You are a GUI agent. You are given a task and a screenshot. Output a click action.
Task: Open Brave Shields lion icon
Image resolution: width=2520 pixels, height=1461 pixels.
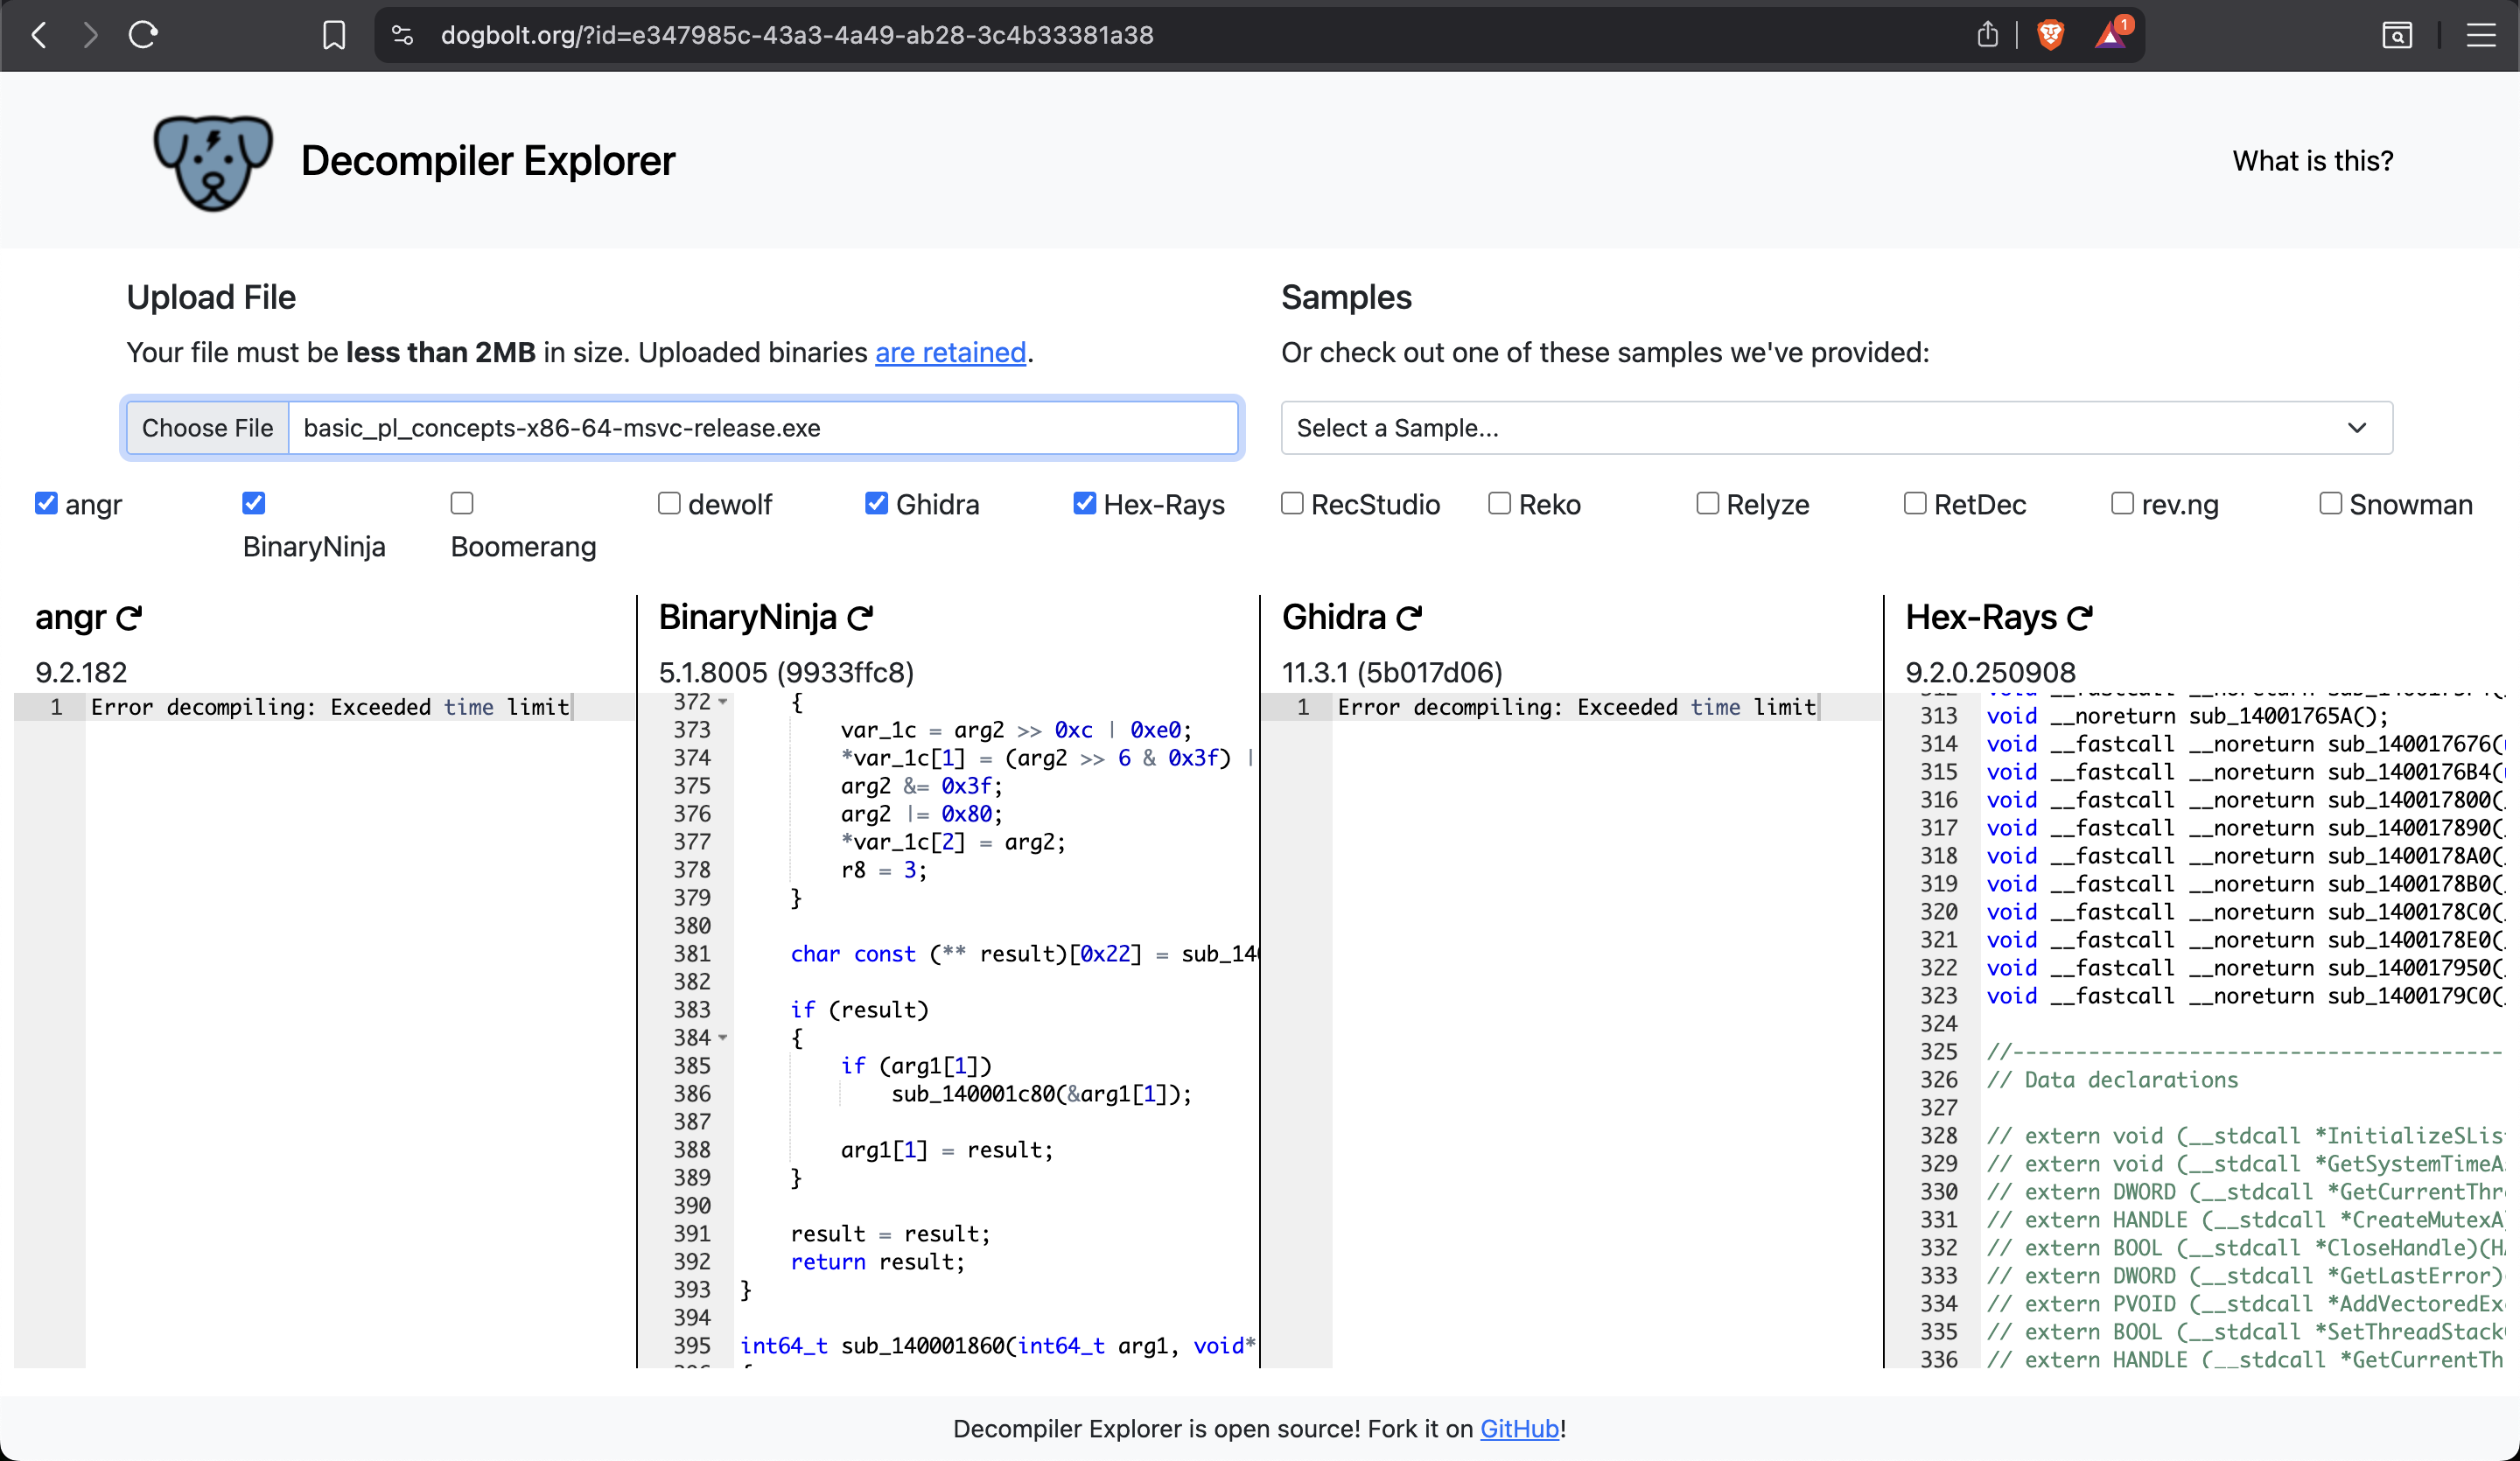2050,36
